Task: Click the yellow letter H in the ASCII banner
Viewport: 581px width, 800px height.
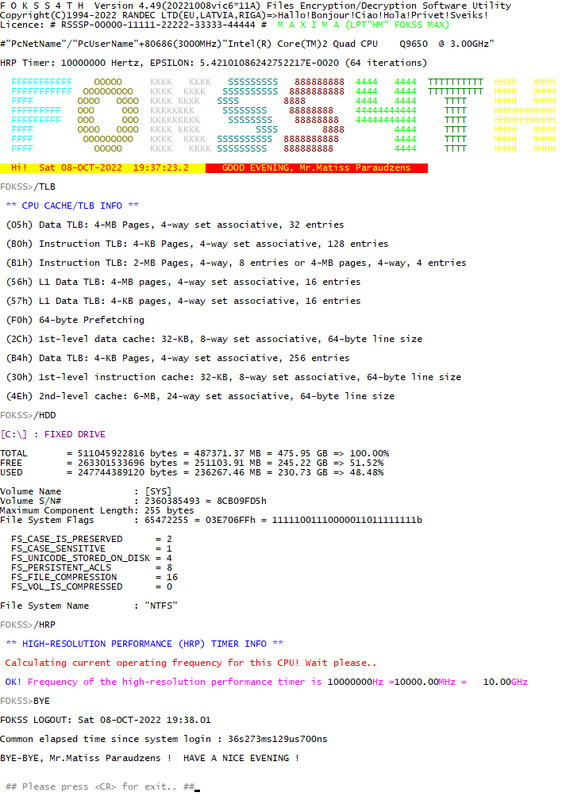Action: tap(525, 115)
